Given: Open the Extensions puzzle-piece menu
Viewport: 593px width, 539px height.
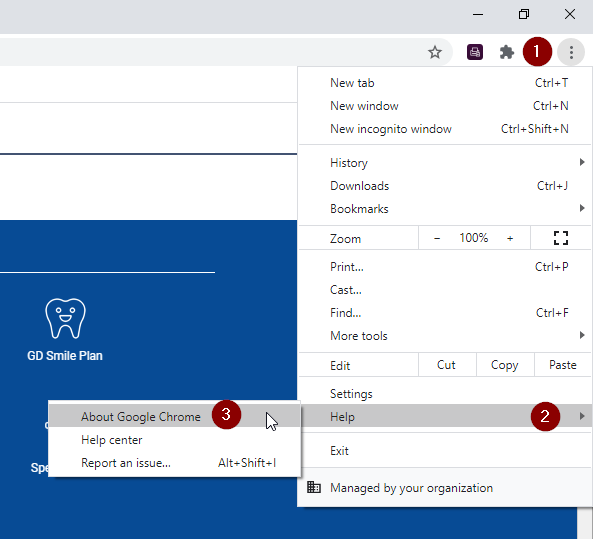Looking at the screenshot, I should pyautogui.click(x=506, y=52).
